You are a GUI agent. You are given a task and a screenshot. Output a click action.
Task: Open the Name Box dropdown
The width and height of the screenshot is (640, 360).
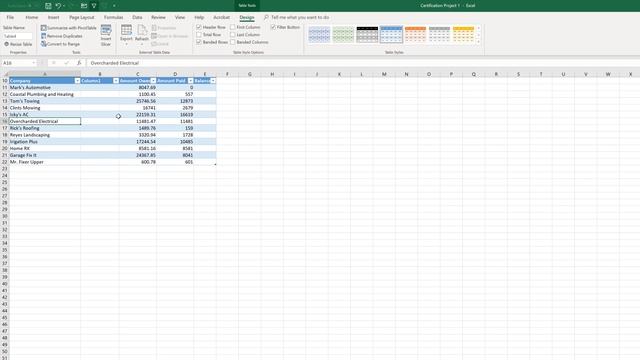(x=33, y=63)
